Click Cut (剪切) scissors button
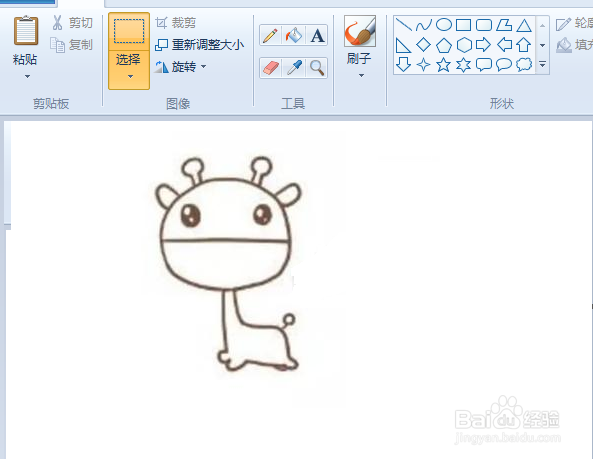 pyautogui.click(x=72, y=23)
